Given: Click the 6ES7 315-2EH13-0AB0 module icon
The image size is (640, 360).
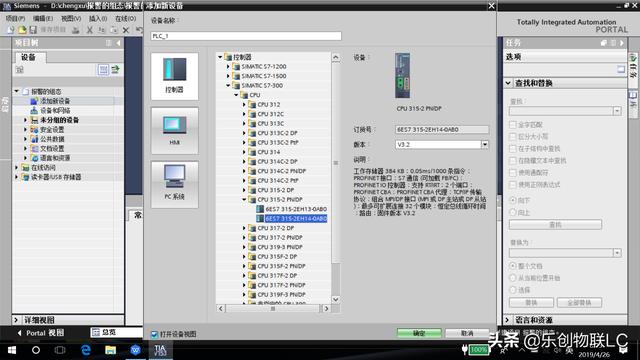Looking at the screenshot, I should click(x=260, y=209).
